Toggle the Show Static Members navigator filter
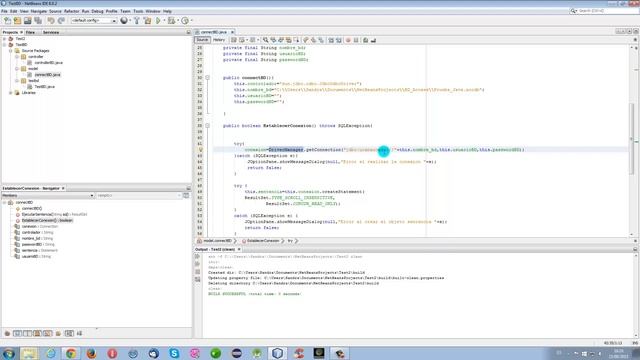The width and height of the screenshot is (640, 360). [27, 333]
